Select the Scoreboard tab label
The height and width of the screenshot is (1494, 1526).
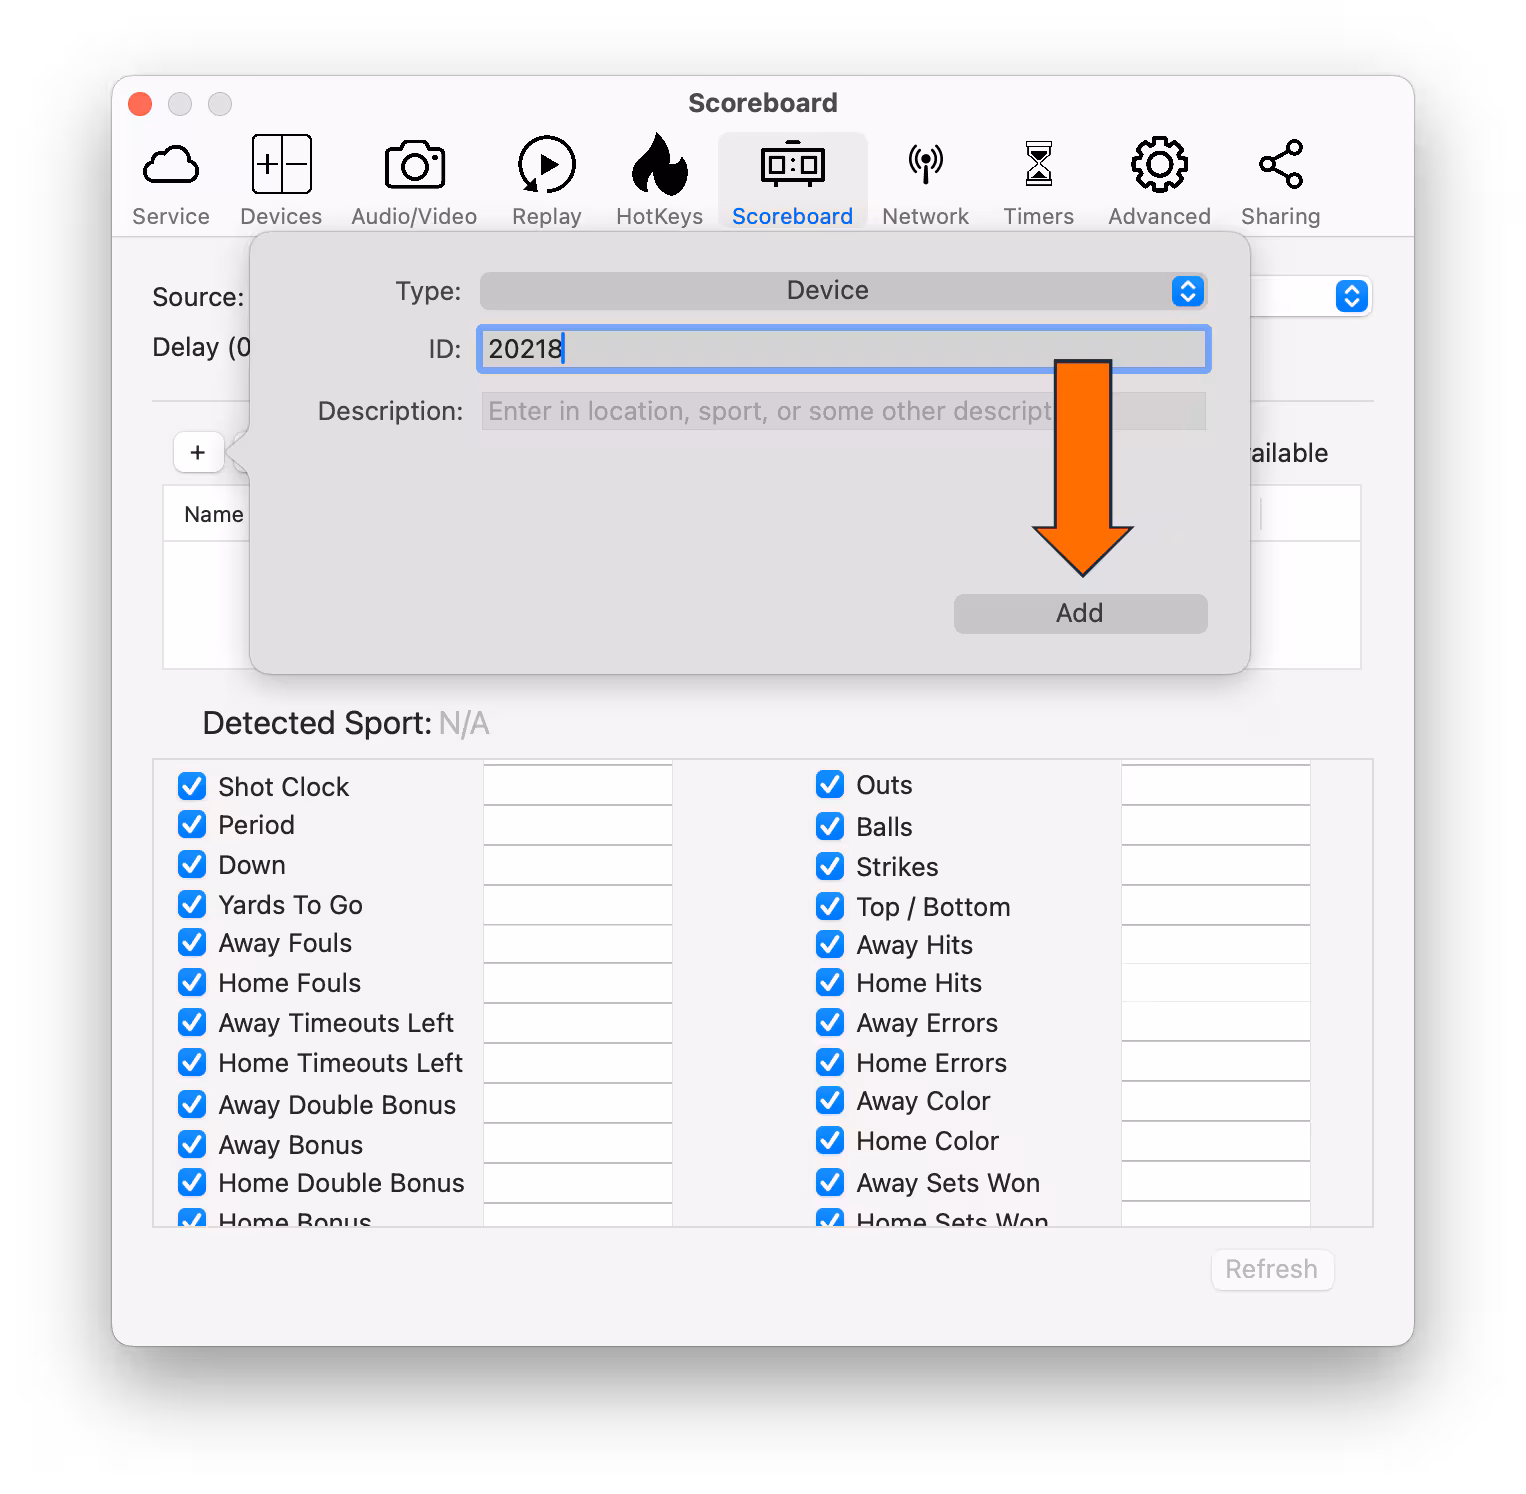tap(792, 216)
